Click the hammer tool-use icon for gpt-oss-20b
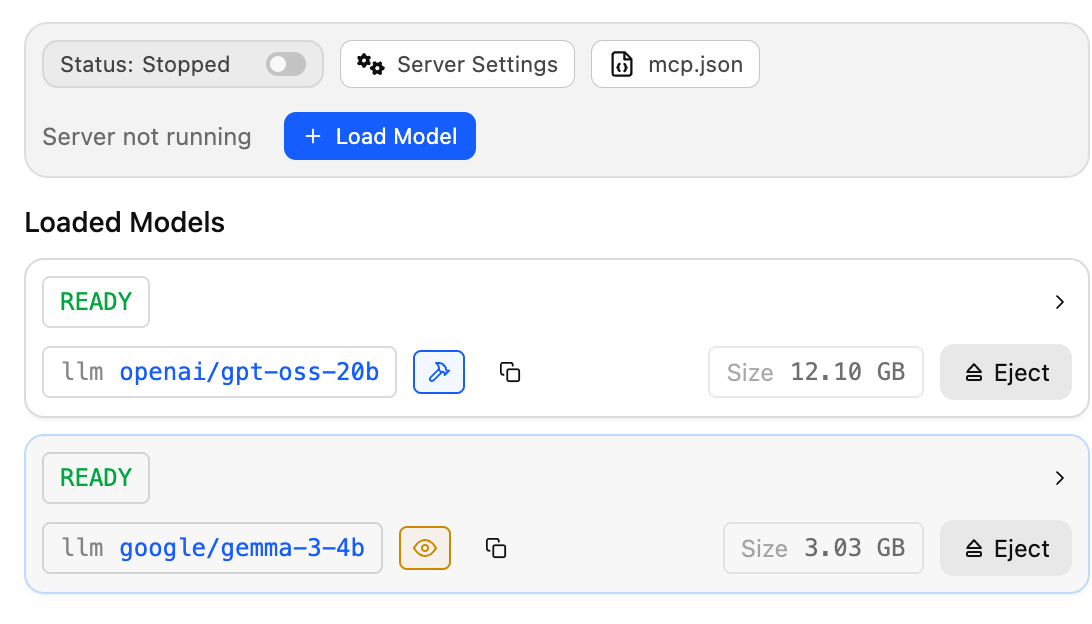Image resolution: width=1092 pixels, height=624 pixels. [439, 372]
